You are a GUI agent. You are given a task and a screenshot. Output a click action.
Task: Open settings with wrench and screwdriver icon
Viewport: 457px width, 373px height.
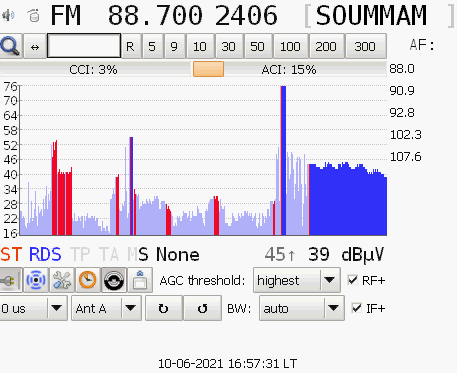tap(62, 280)
